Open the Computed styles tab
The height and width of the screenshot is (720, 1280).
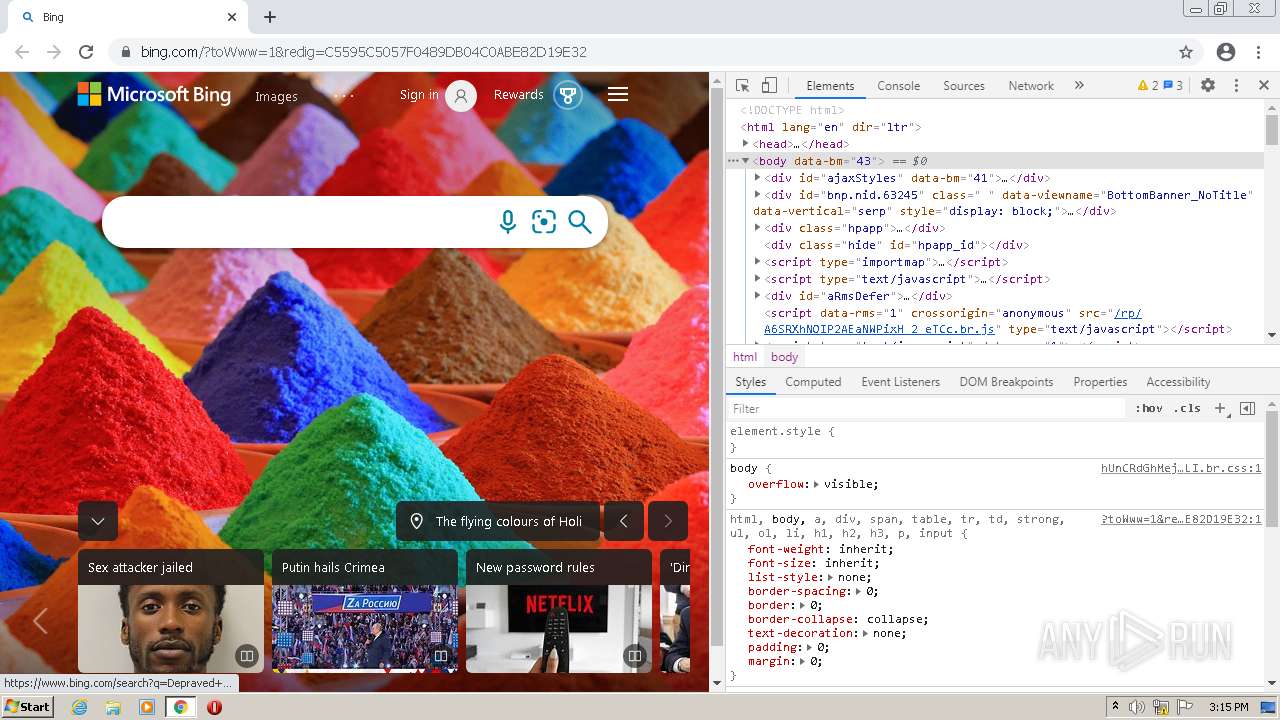click(813, 382)
